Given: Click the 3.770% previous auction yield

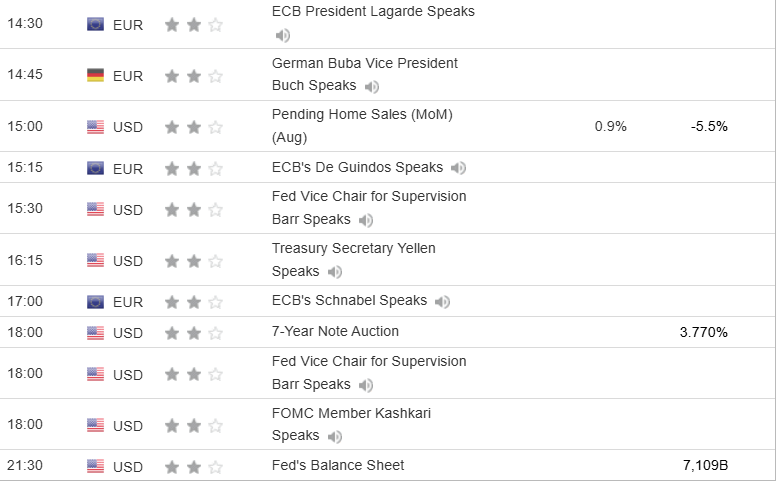Looking at the screenshot, I should [702, 332].
